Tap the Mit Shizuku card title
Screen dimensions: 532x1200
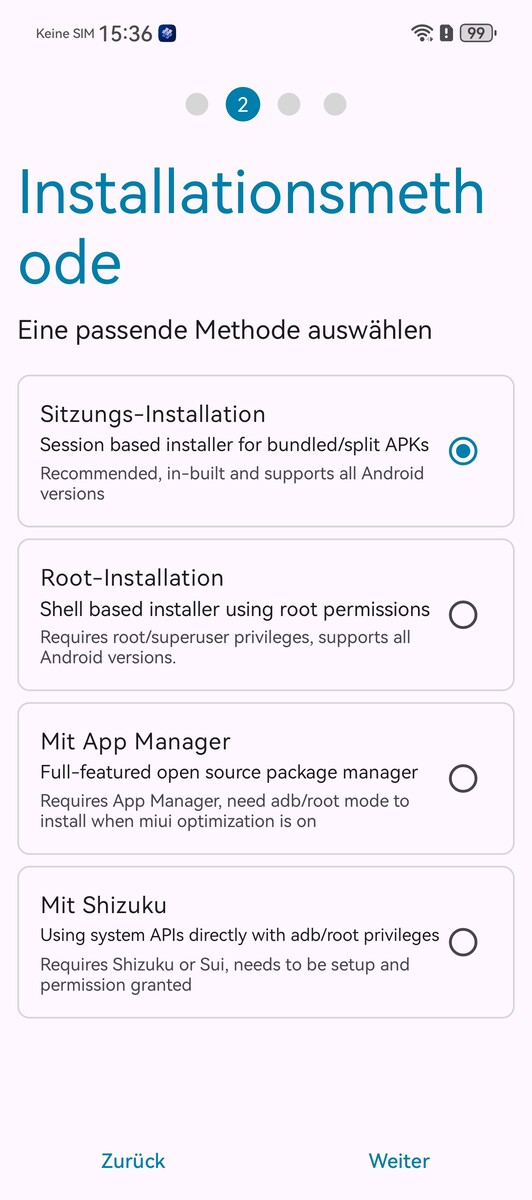(104, 905)
